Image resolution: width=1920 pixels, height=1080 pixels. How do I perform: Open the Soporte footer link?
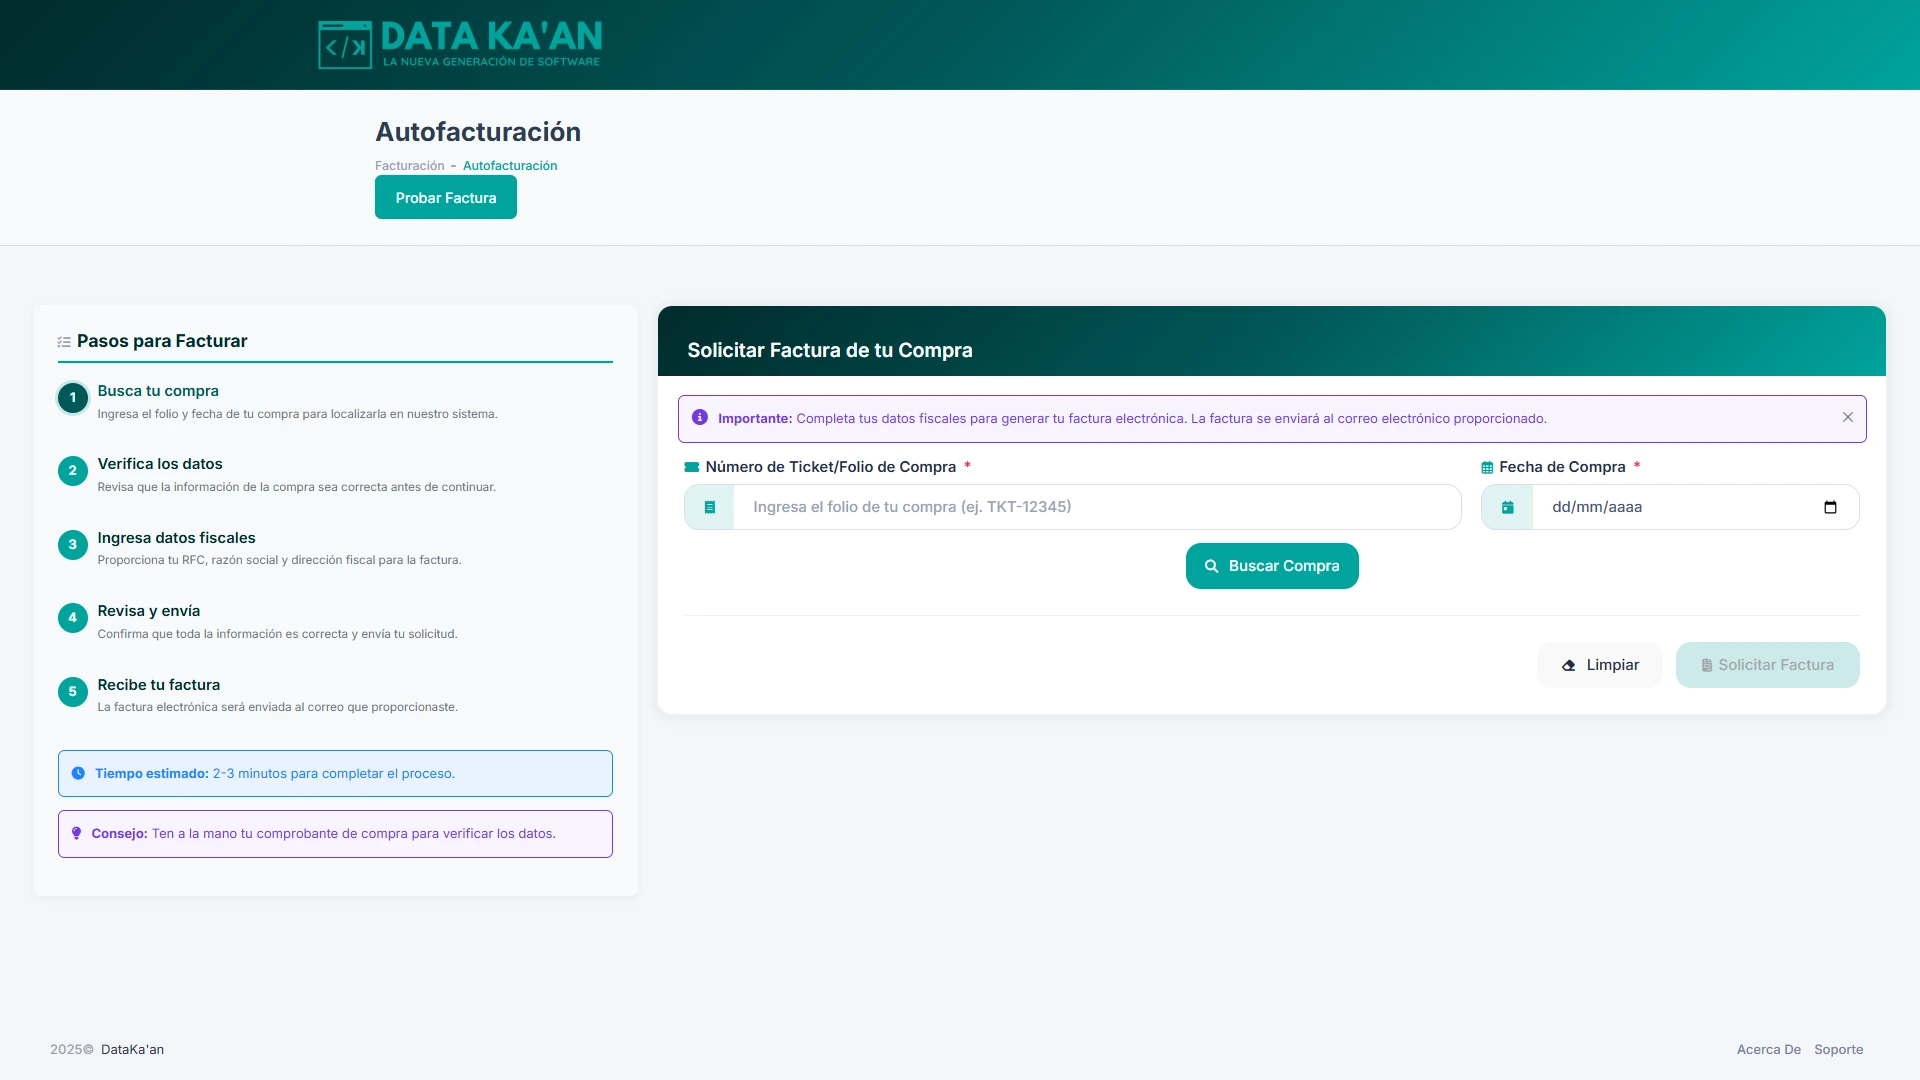point(1839,1049)
